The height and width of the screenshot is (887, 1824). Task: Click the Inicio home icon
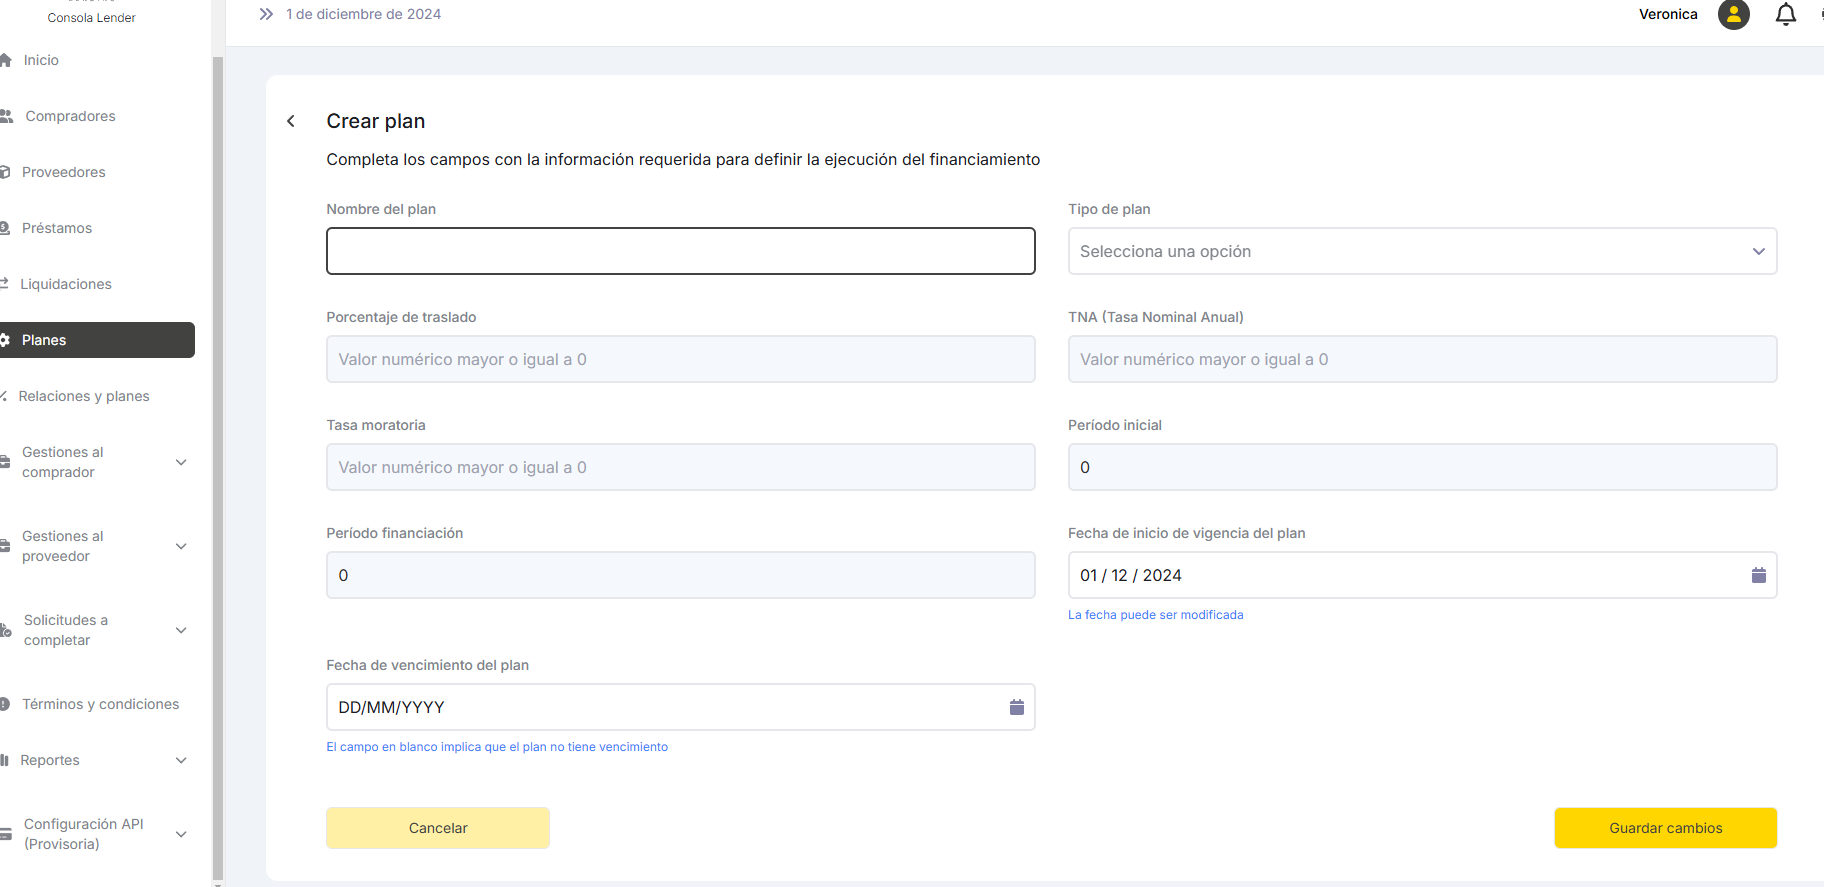[6, 60]
